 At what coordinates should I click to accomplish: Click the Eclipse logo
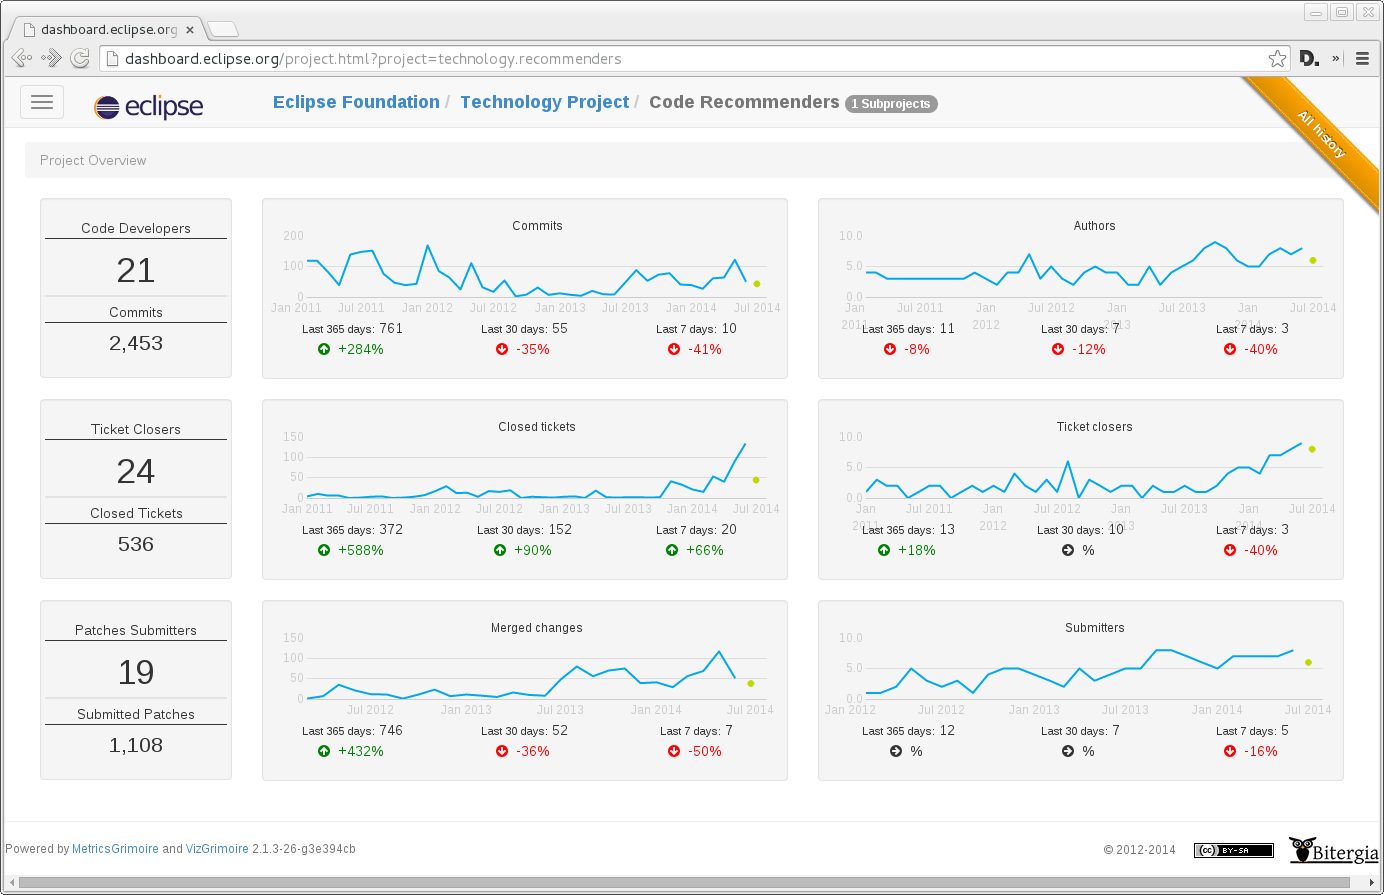click(x=148, y=106)
